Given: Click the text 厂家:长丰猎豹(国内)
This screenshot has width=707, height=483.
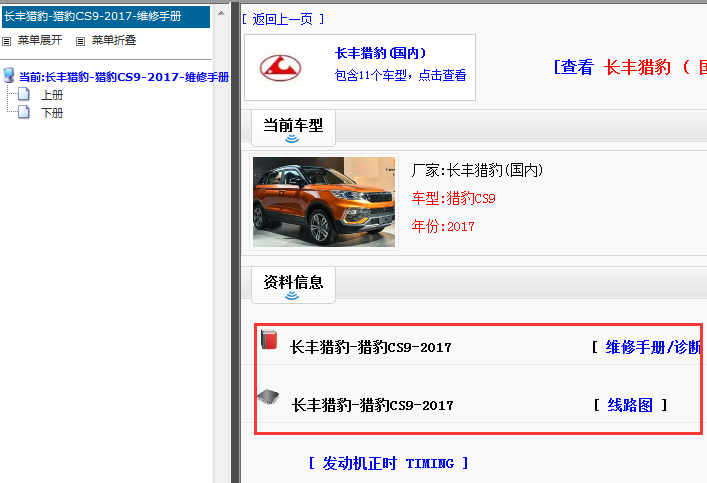Looking at the screenshot, I should coord(477,170).
